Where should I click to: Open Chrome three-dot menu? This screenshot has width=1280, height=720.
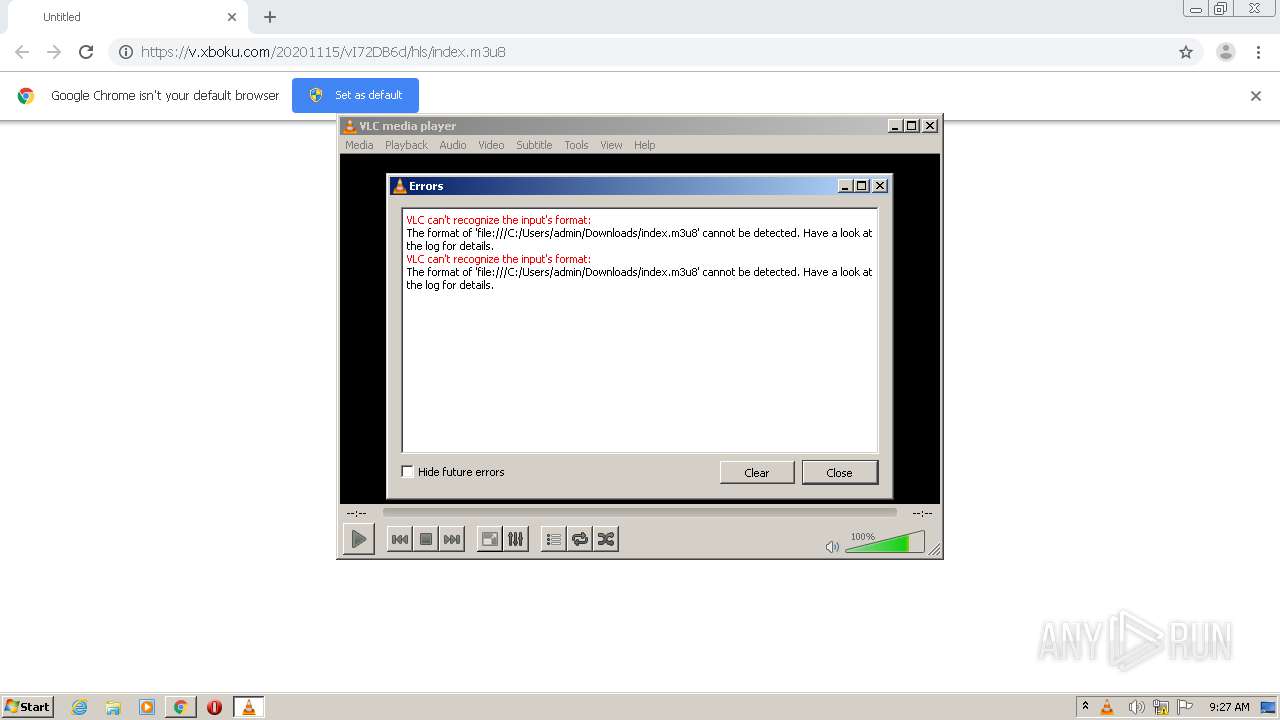pyautogui.click(x=1258, y=52)
